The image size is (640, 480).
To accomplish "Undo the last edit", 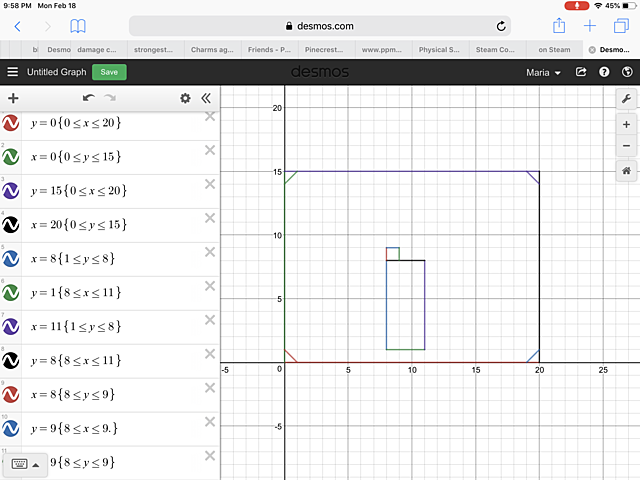I will coord(89,98).
